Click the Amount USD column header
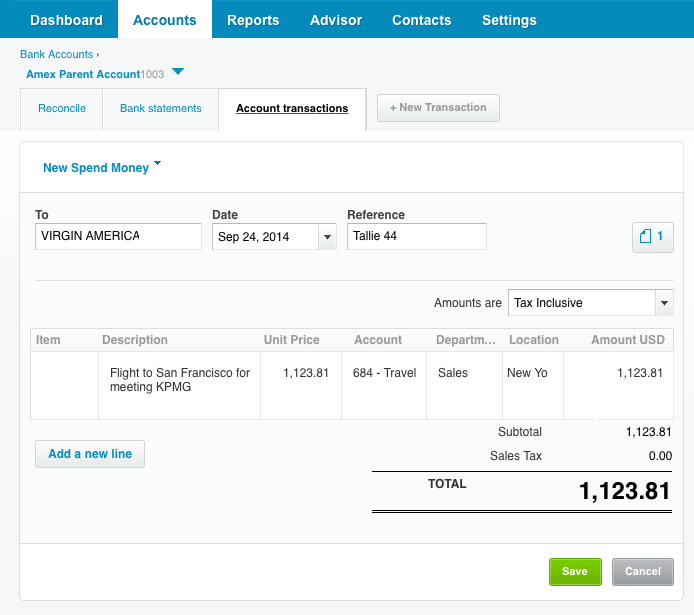Viewport: 694px width, 615px height. pyautogui.click(x=628, y=340)
